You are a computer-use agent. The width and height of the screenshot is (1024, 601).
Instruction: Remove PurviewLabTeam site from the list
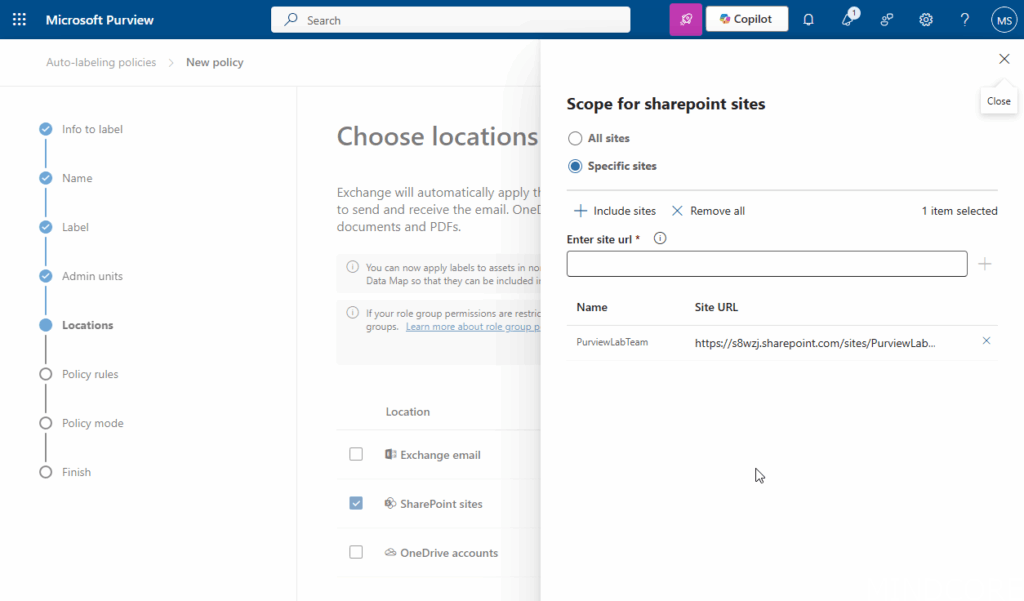pos(986,341)
